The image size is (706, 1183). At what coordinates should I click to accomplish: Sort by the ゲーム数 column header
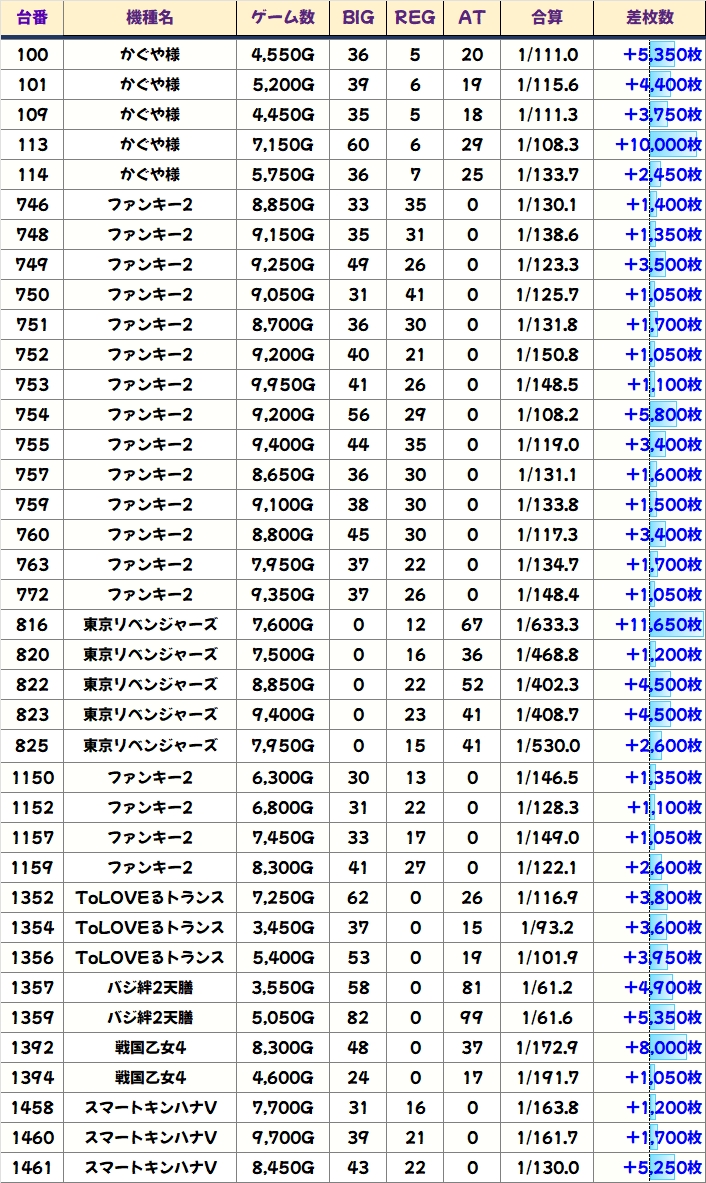coord(283,18)
